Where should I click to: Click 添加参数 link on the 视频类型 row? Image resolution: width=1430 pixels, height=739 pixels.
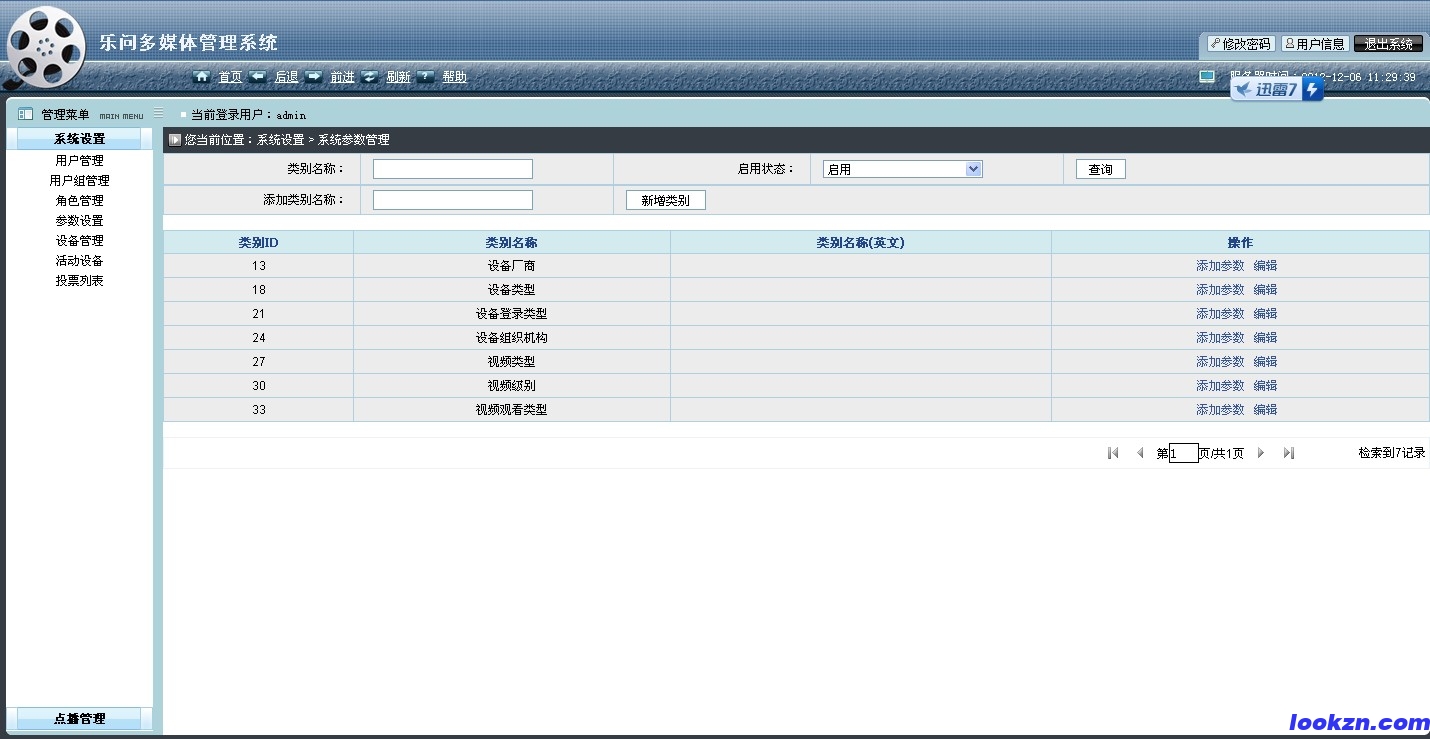1218,361
